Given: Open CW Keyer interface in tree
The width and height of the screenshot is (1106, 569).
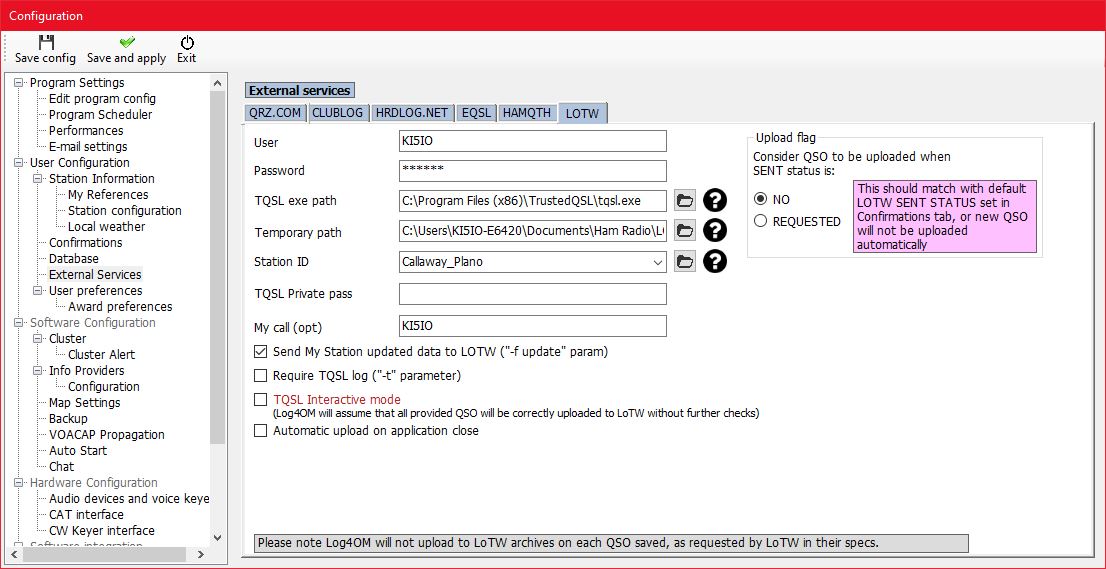Looking at the screenshot, I should (x=102, y=531).
